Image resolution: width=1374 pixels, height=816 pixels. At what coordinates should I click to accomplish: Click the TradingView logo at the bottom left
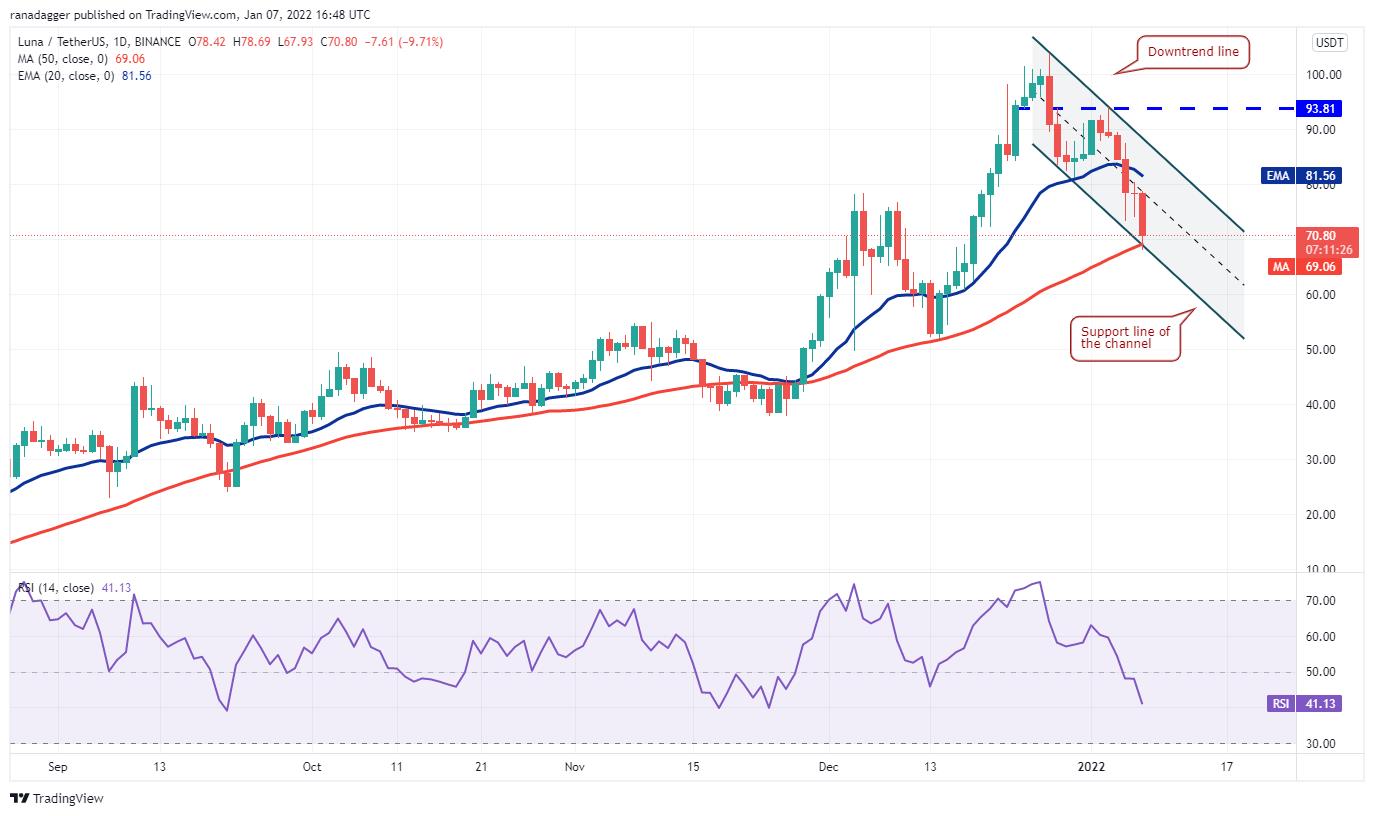tap(57, 798)
